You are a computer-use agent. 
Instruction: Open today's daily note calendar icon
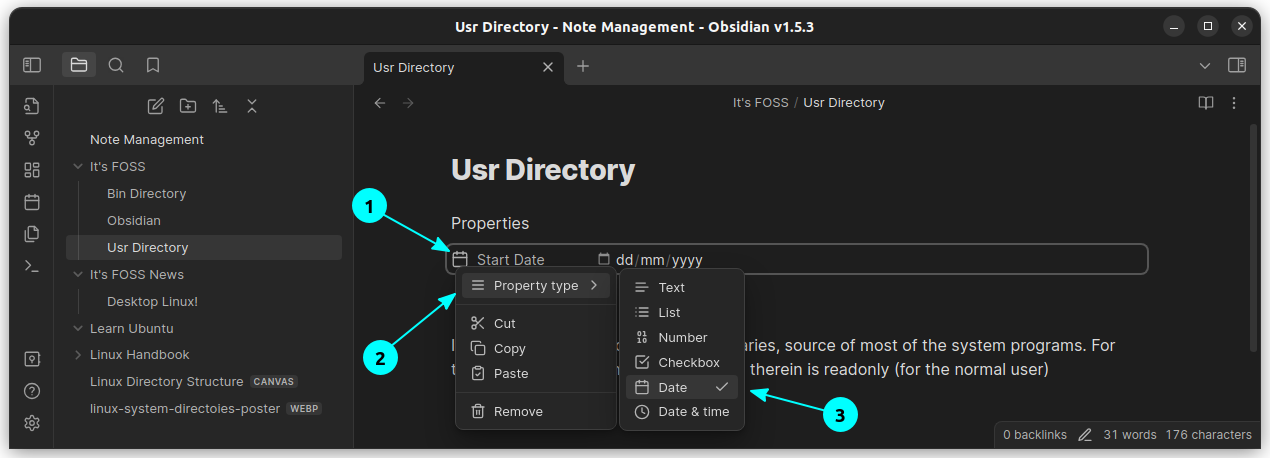[x=32, y=202]
